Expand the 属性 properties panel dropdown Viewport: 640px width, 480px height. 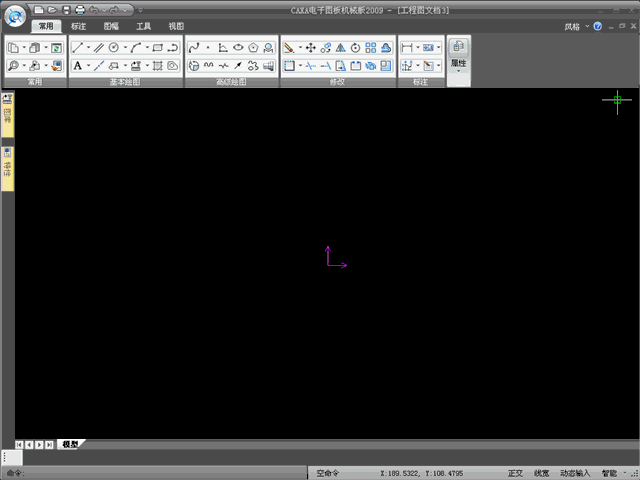tap(459, 70)
